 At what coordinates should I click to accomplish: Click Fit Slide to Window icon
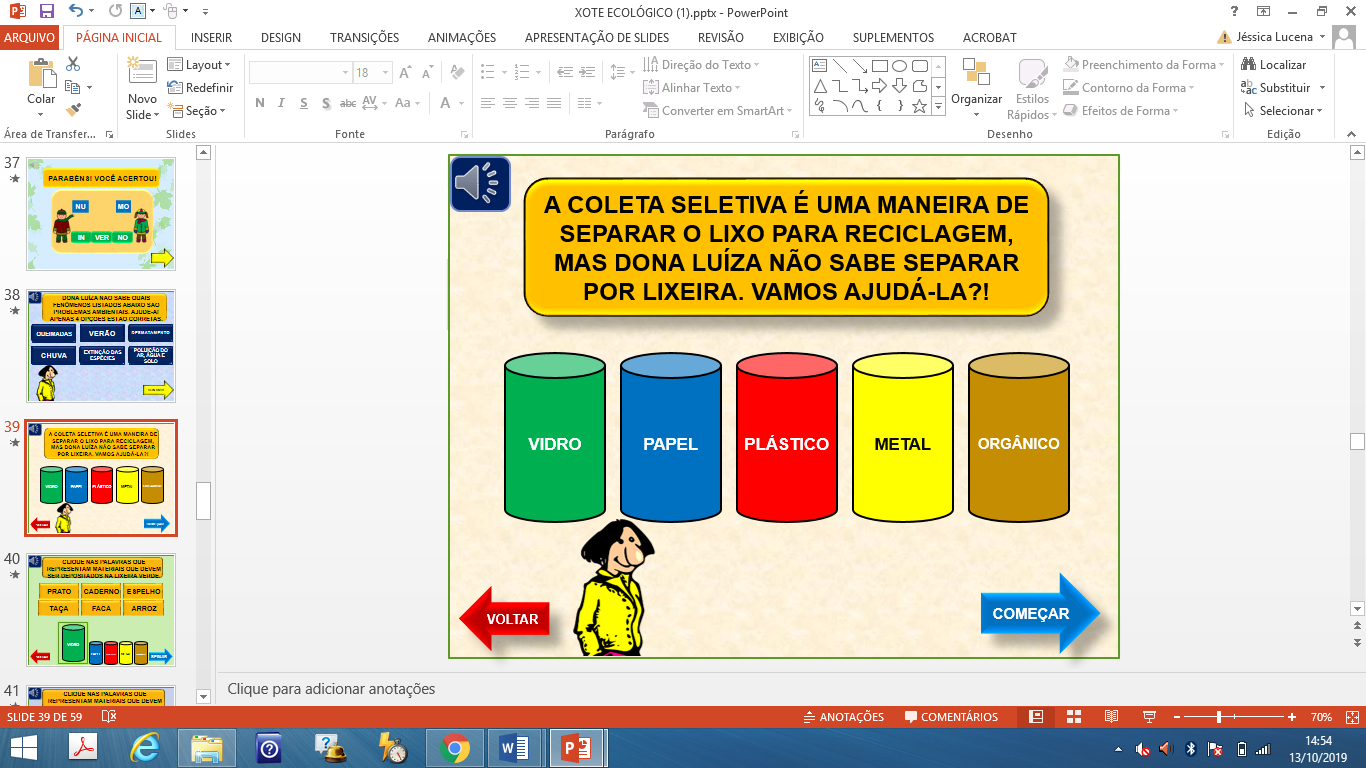point(1350,717)
